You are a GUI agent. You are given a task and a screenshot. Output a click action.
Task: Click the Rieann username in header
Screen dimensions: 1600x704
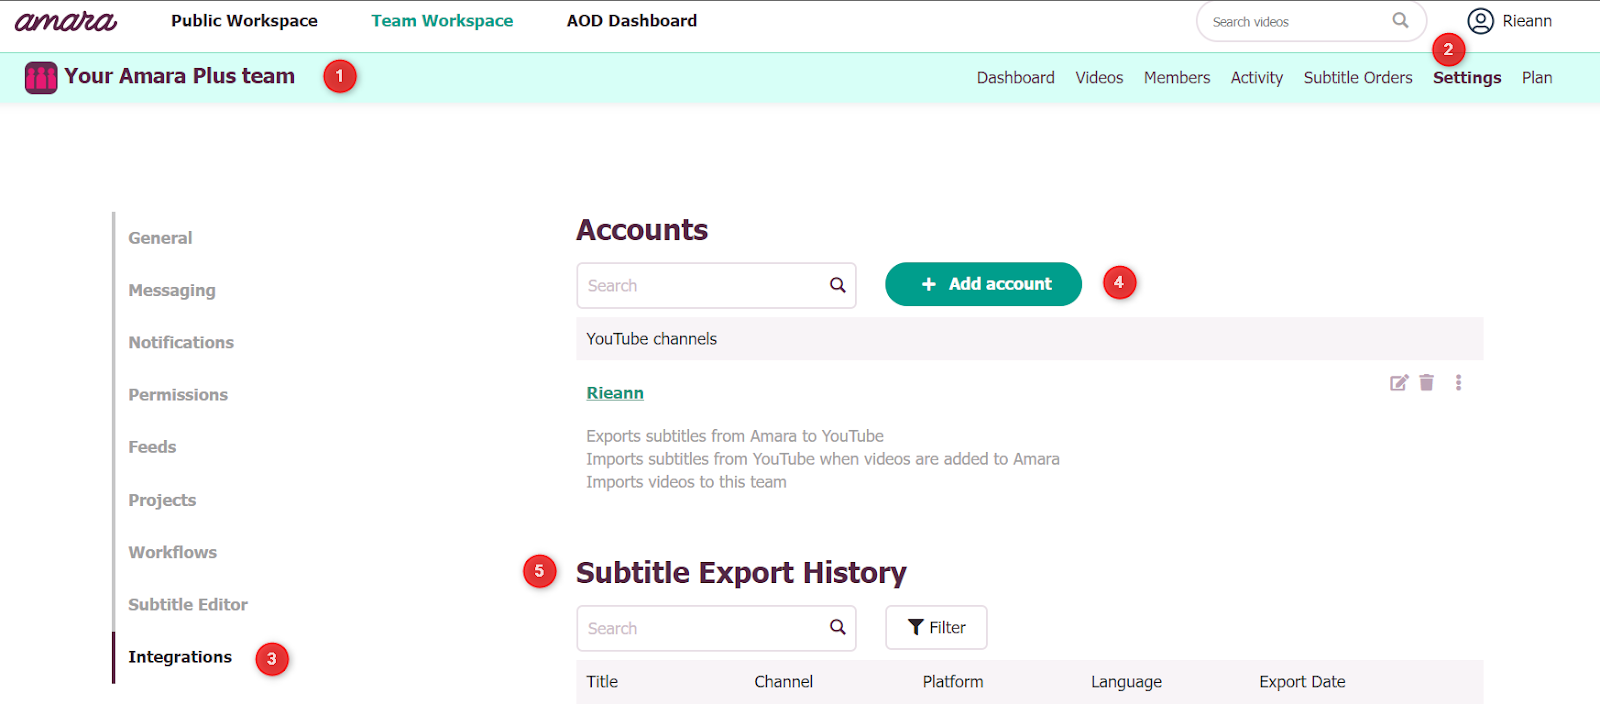point(1527,21)
